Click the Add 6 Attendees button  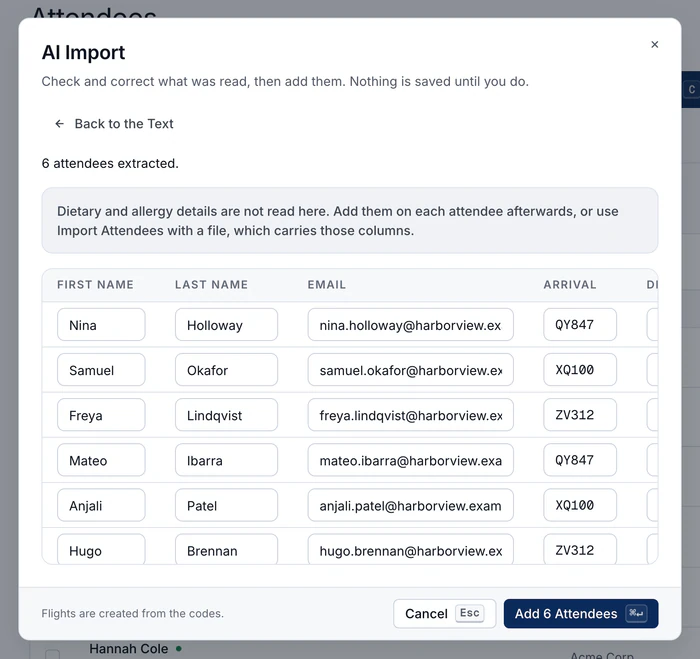581,613
